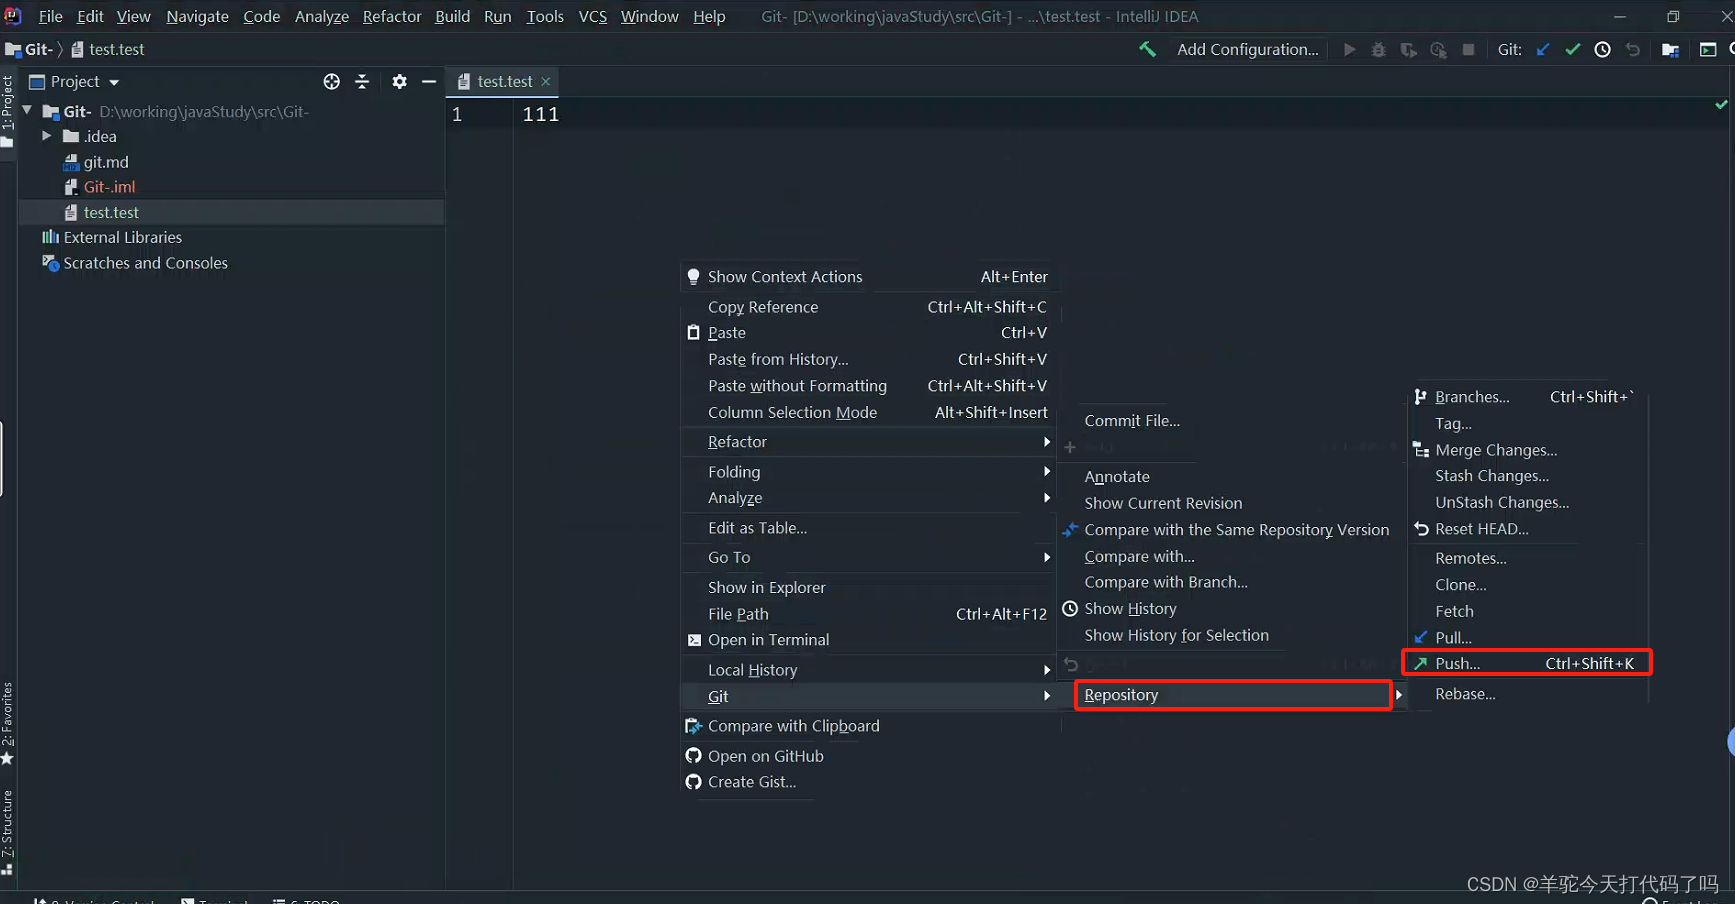The width and height of the screenshot is (1735, 904).
Task: Select Push... from the Repository submenu
Action: (1455, 662)
